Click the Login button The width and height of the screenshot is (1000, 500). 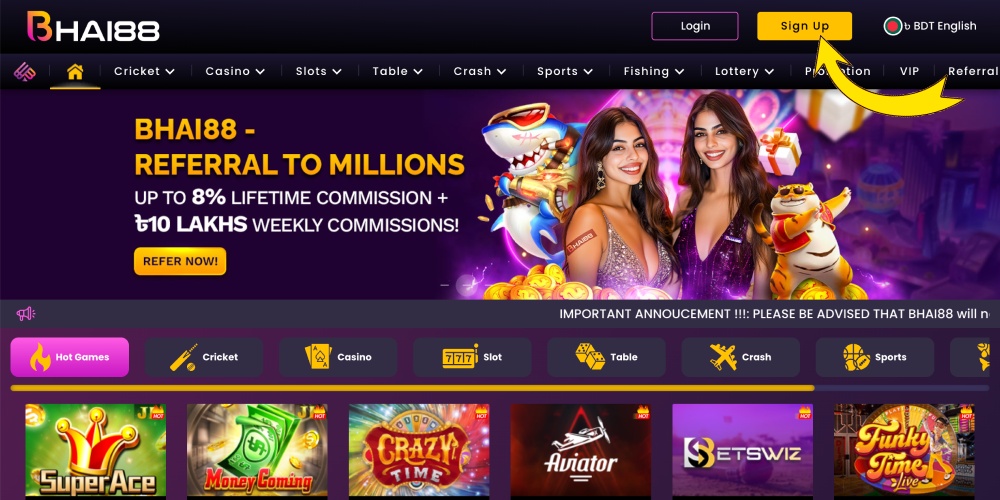click(695, 26)
